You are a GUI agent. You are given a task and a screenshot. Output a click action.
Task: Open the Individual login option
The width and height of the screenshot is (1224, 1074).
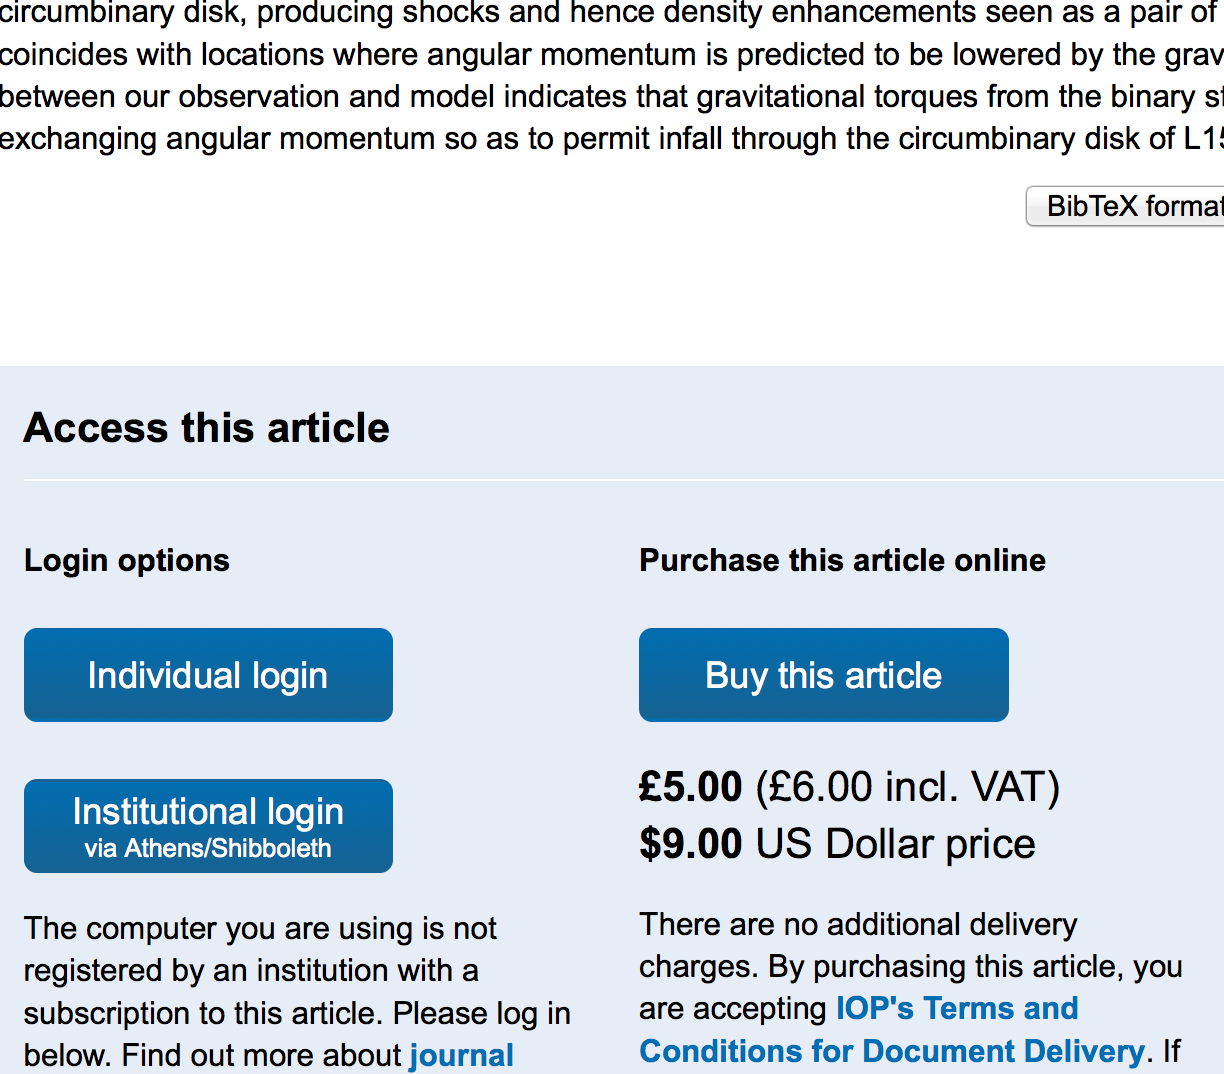coord(208,675)
